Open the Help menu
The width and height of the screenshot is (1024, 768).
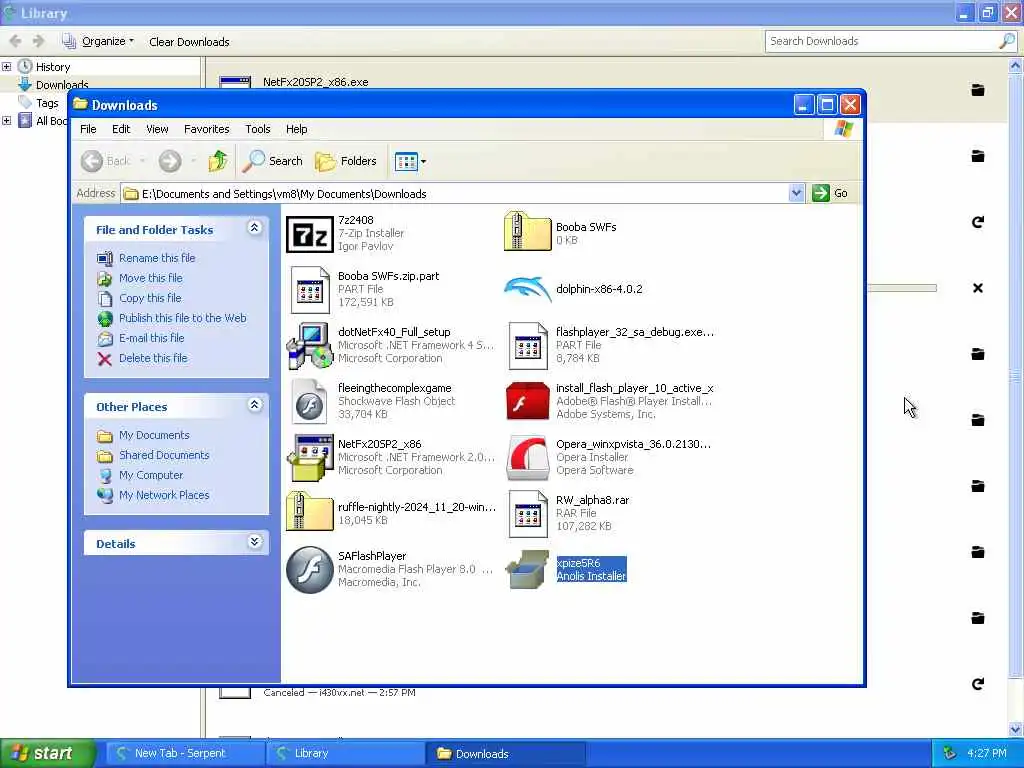(296, 129)
